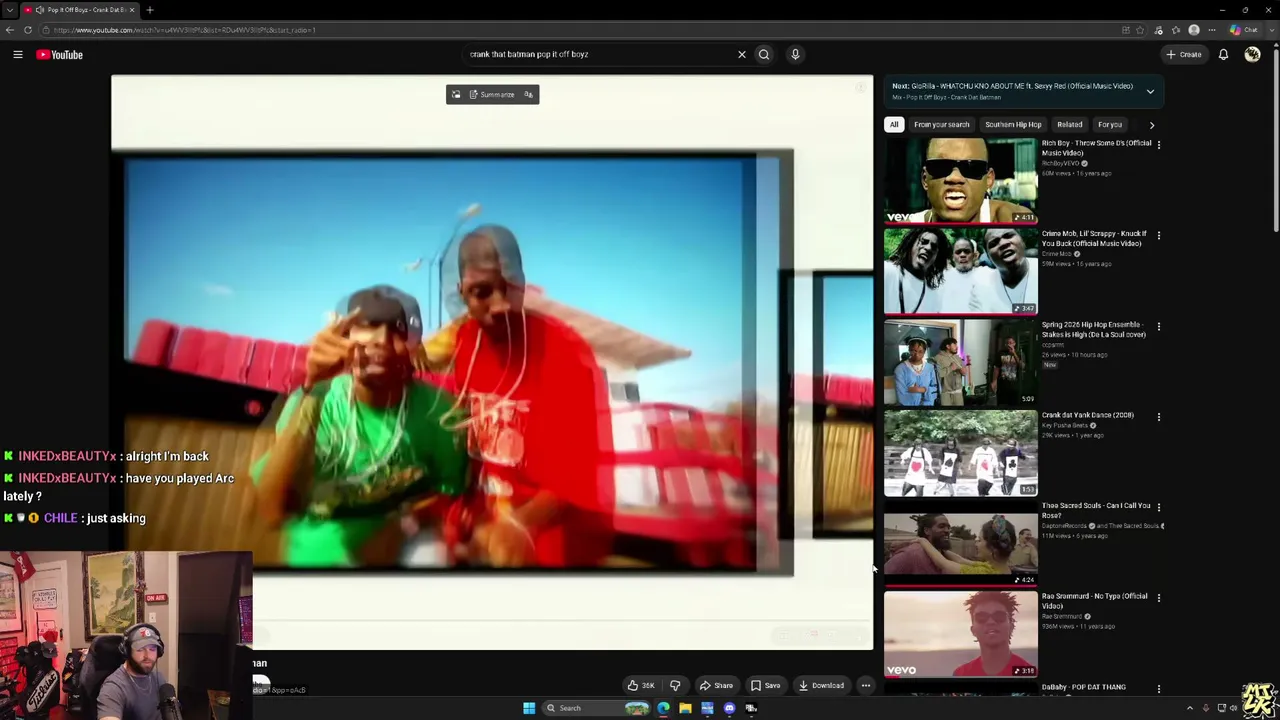1280x720 pixels.
Task: Click the Create button
Action: coord(1184,54)
